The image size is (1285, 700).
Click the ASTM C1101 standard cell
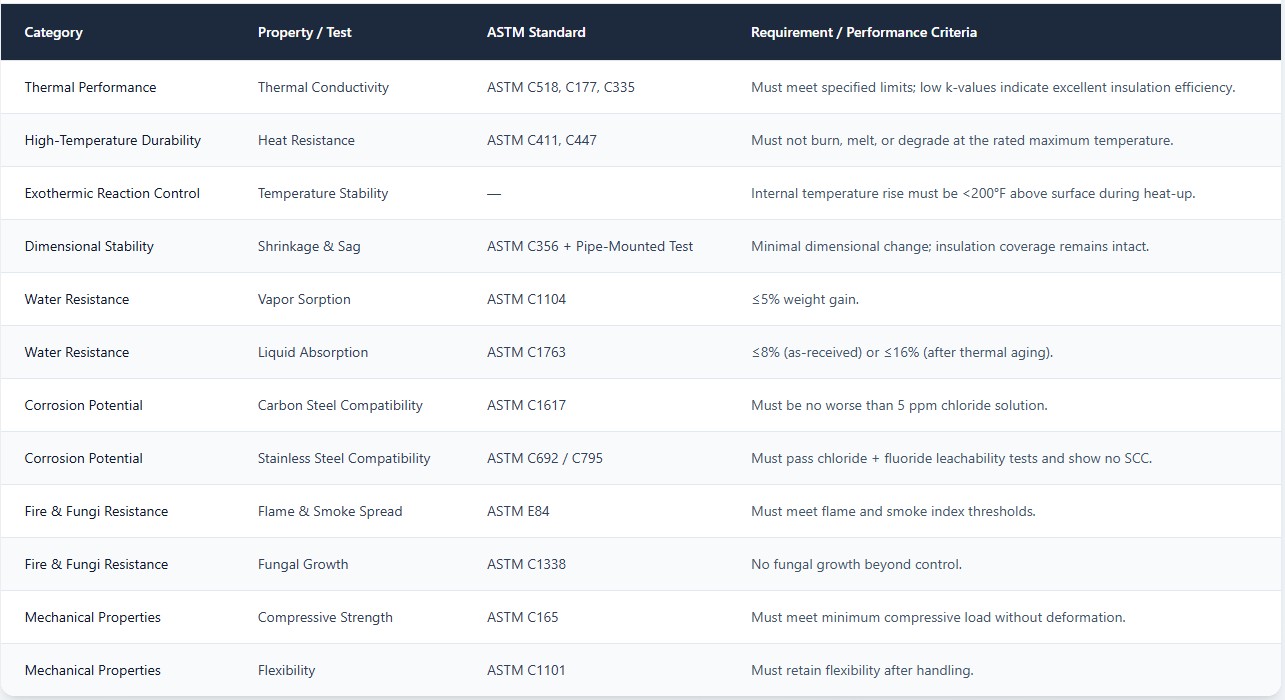(x=526, y=670)
